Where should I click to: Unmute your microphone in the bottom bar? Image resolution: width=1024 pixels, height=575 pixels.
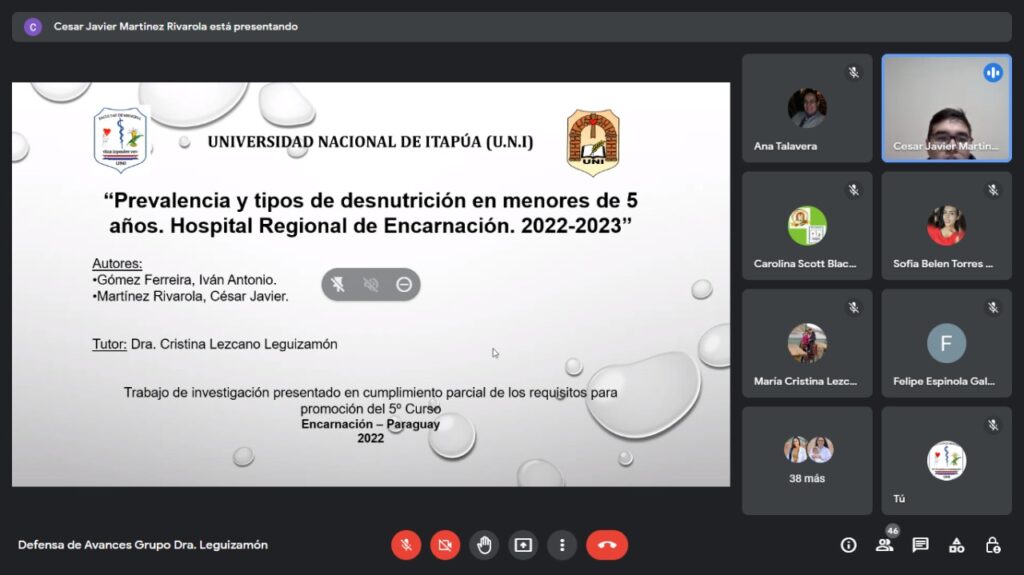coord(406,545)
